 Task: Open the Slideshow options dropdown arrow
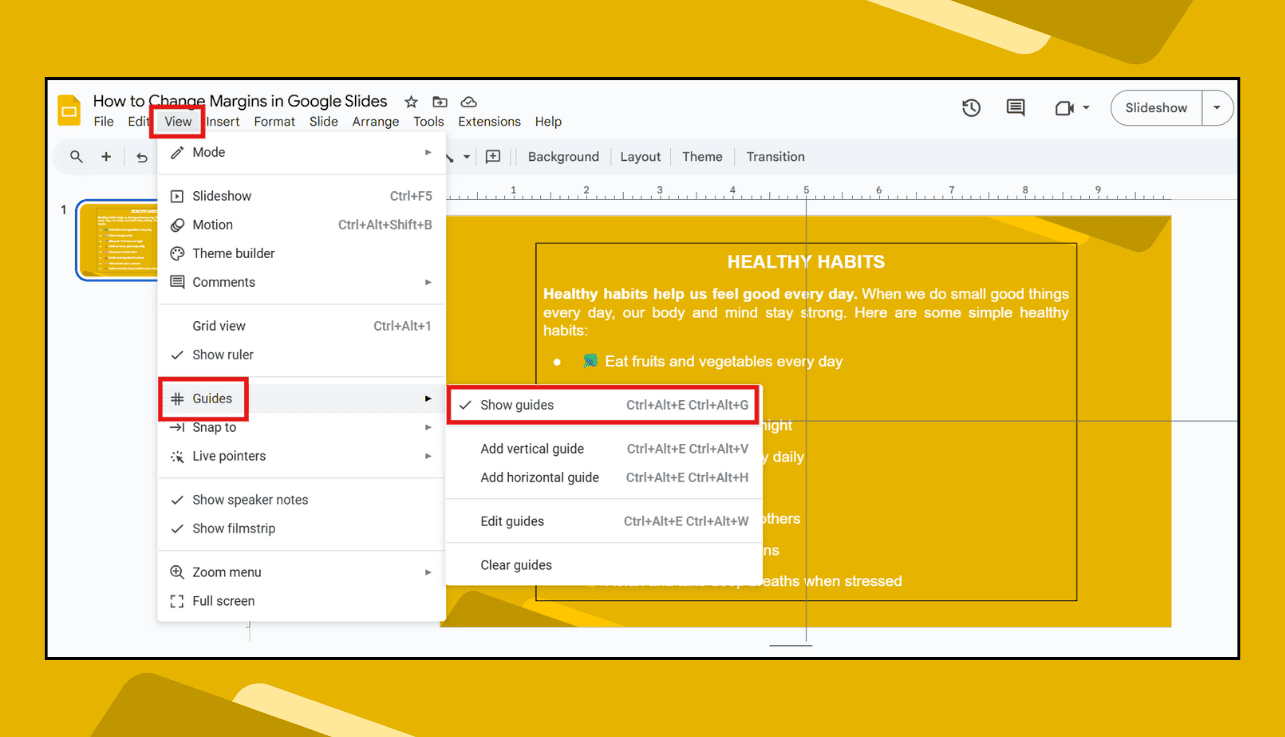(x=1216, y=107)
